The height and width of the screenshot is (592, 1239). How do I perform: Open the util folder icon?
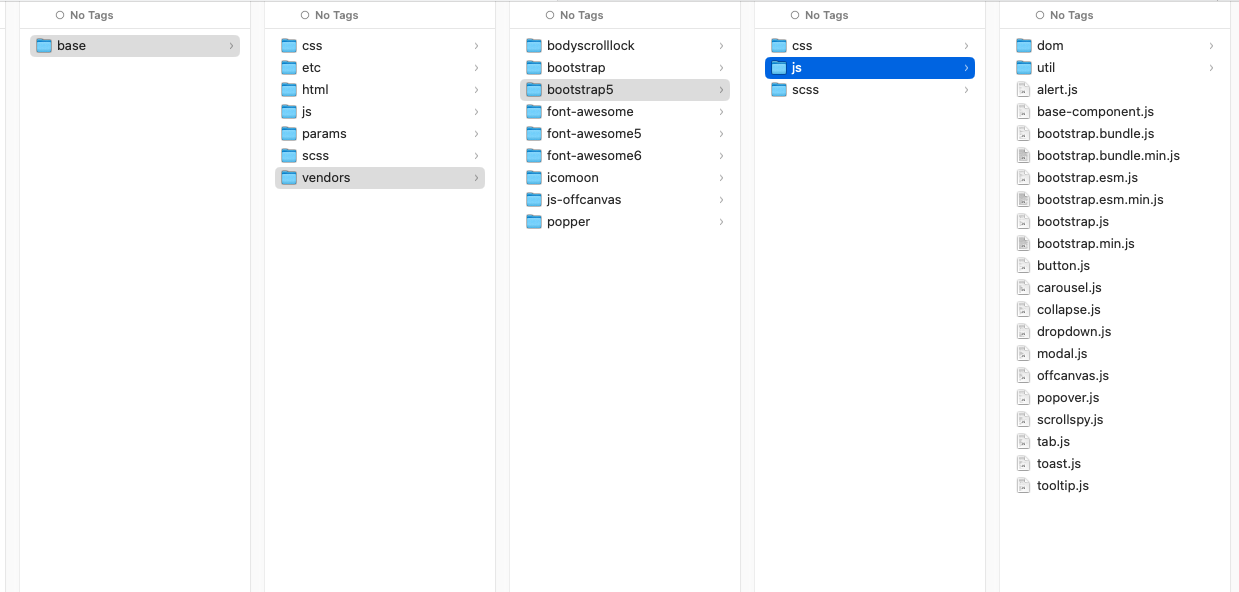(x=1024, y=68)
